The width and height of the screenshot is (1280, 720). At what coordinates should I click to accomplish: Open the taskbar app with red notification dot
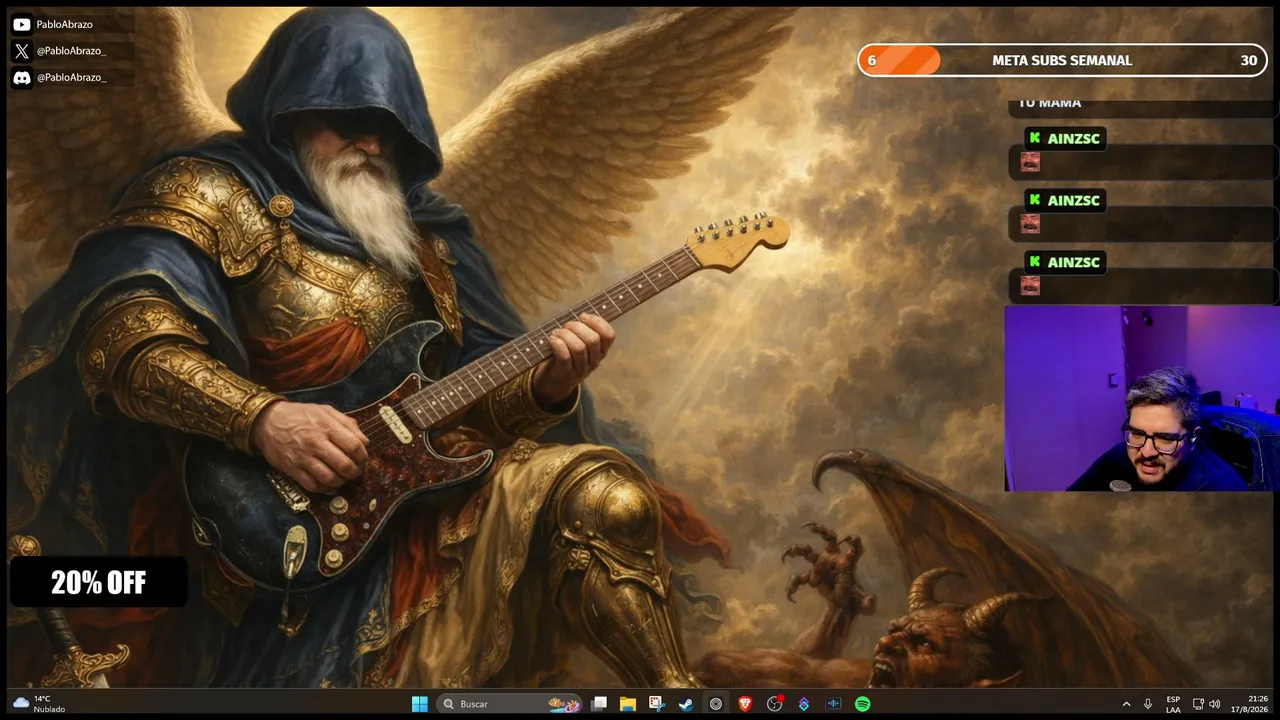[x=774, y=704]
